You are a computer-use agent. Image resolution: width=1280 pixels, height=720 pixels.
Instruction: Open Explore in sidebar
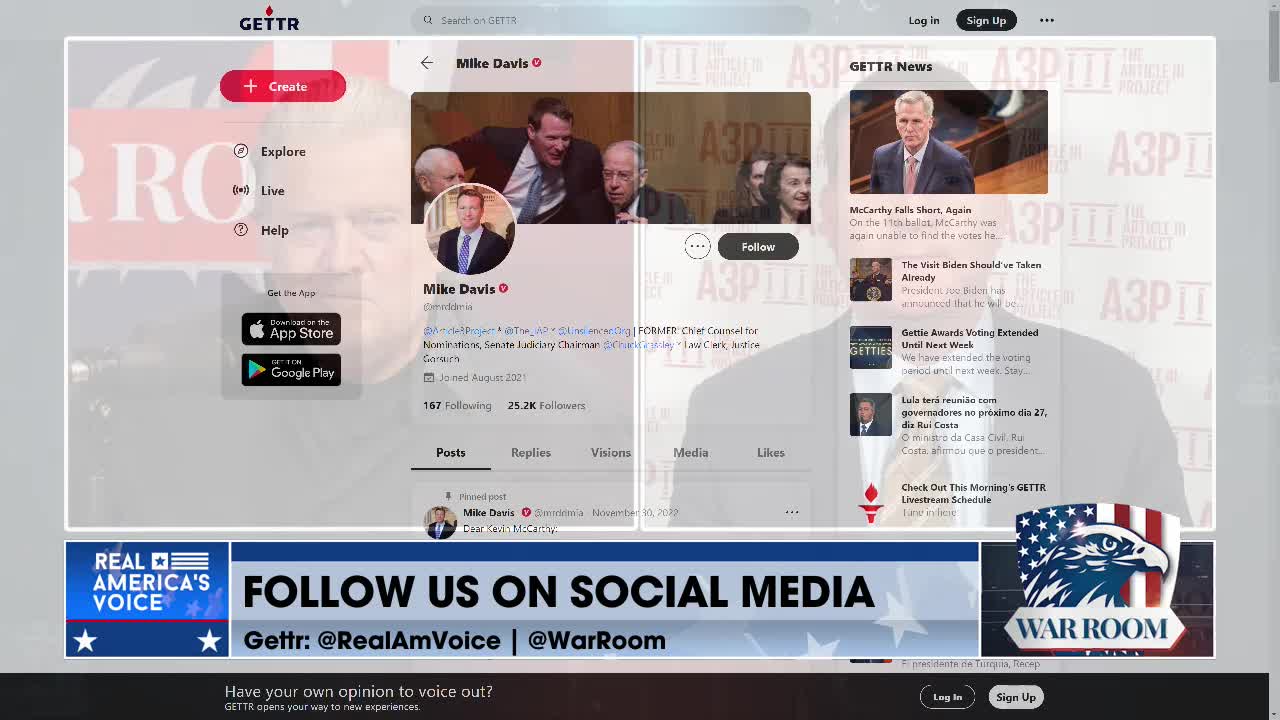point(283,151)
